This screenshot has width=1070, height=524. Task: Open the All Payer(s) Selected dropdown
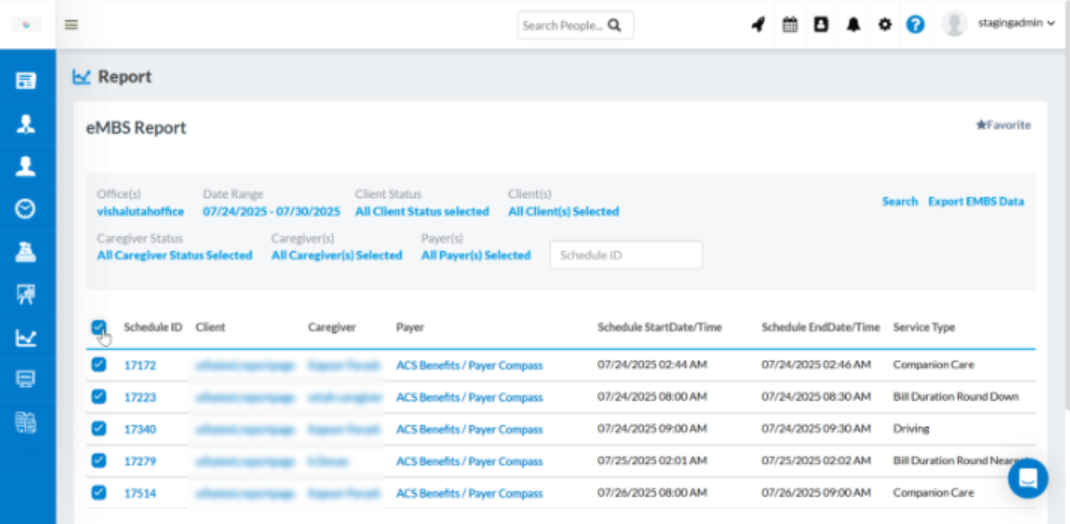[475, 256]
